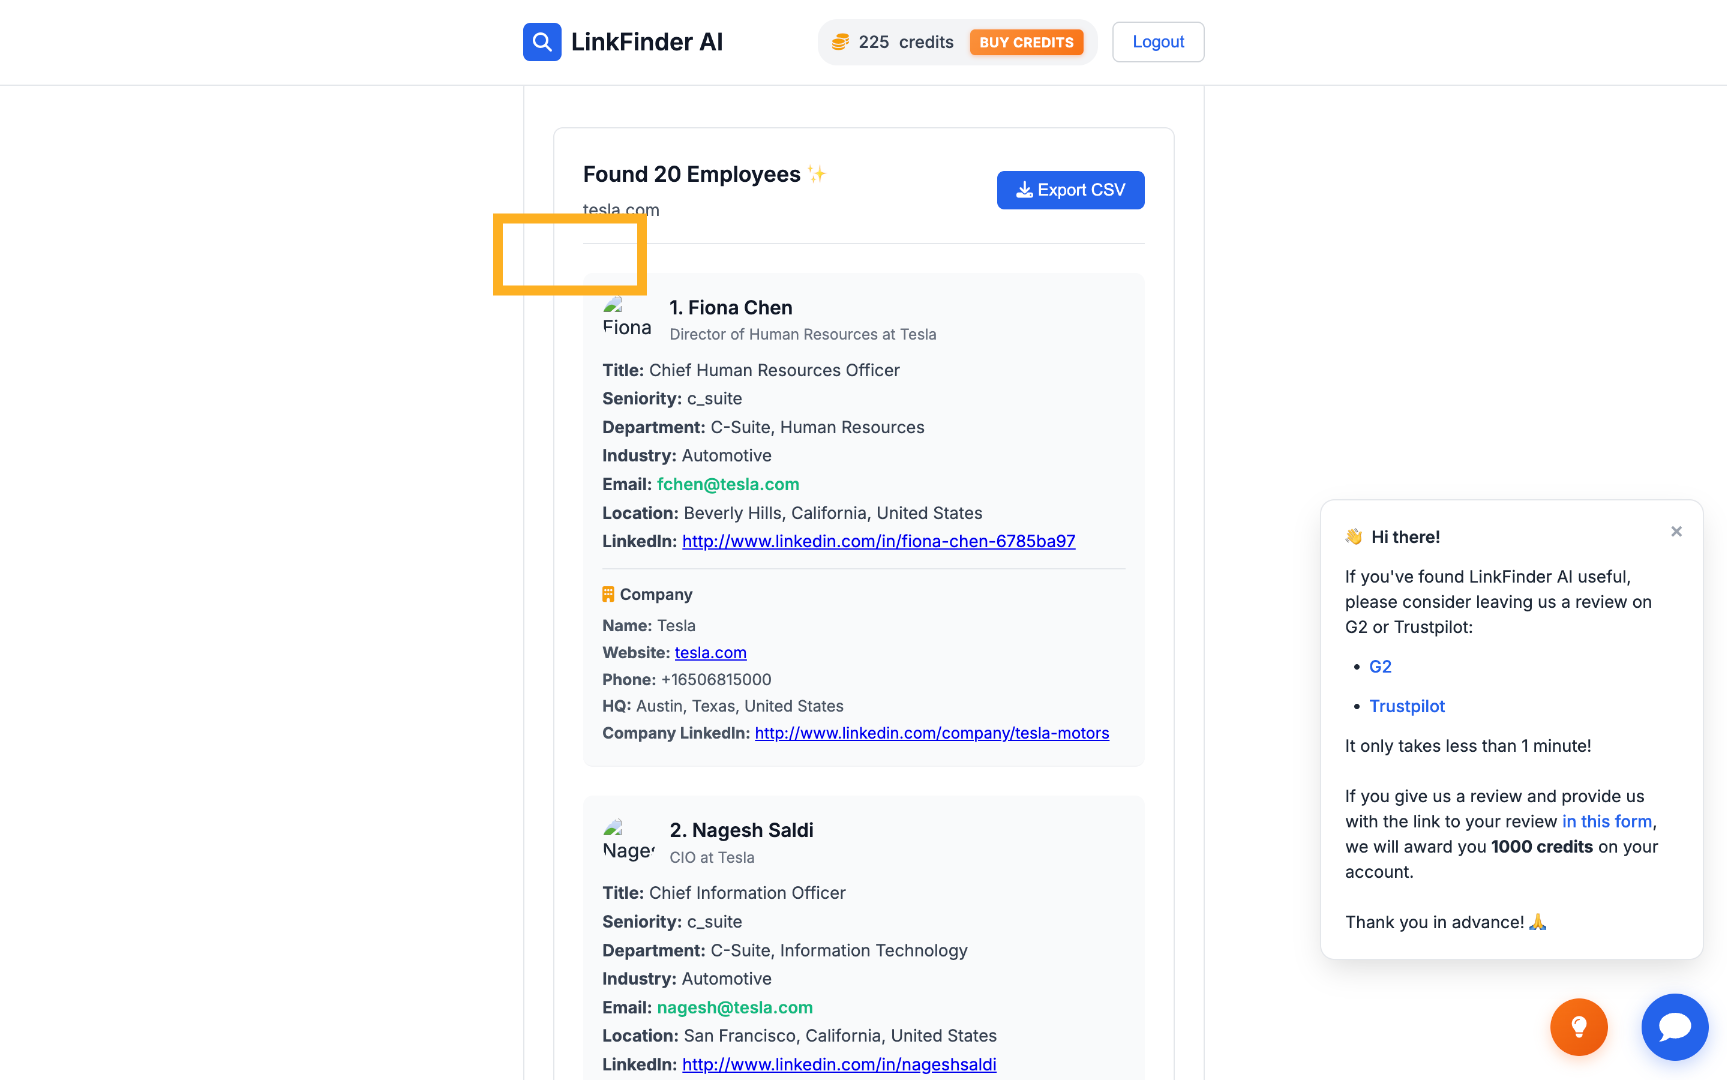The height and width of the screenshot is (1080, 1727).
Task: Click Fiona Chen's profile picture
Action: [627, 318]
